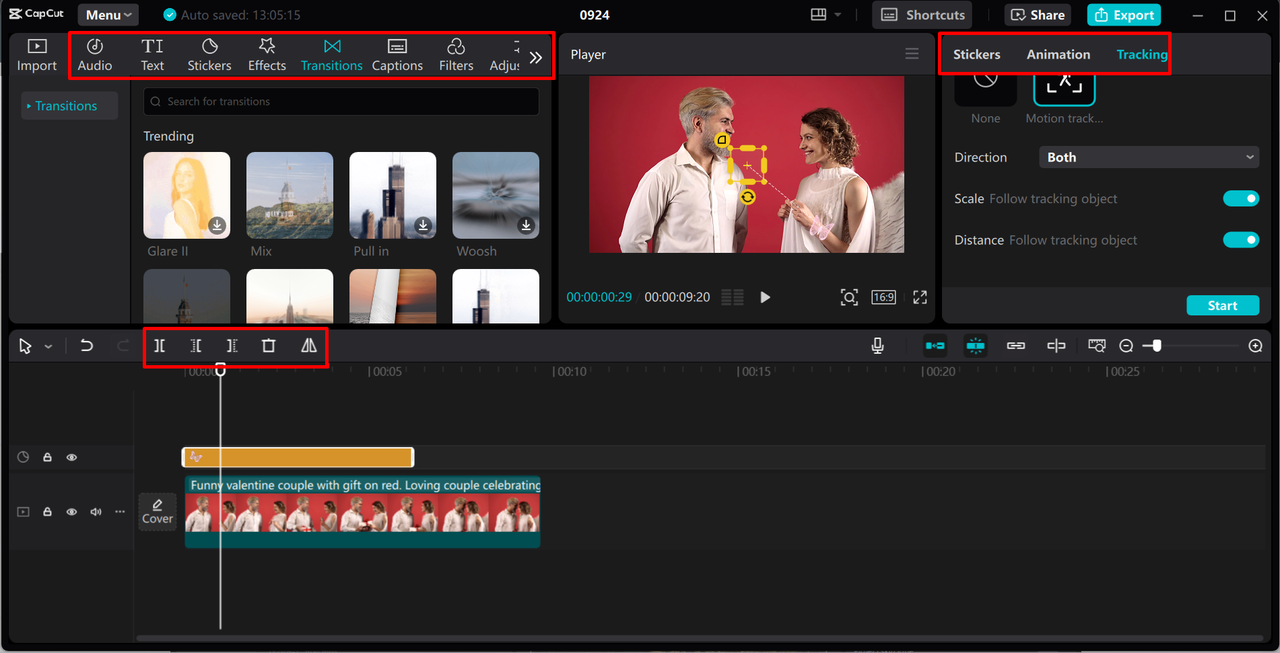Toggle auto snapping in timeline

click(975, 345)
